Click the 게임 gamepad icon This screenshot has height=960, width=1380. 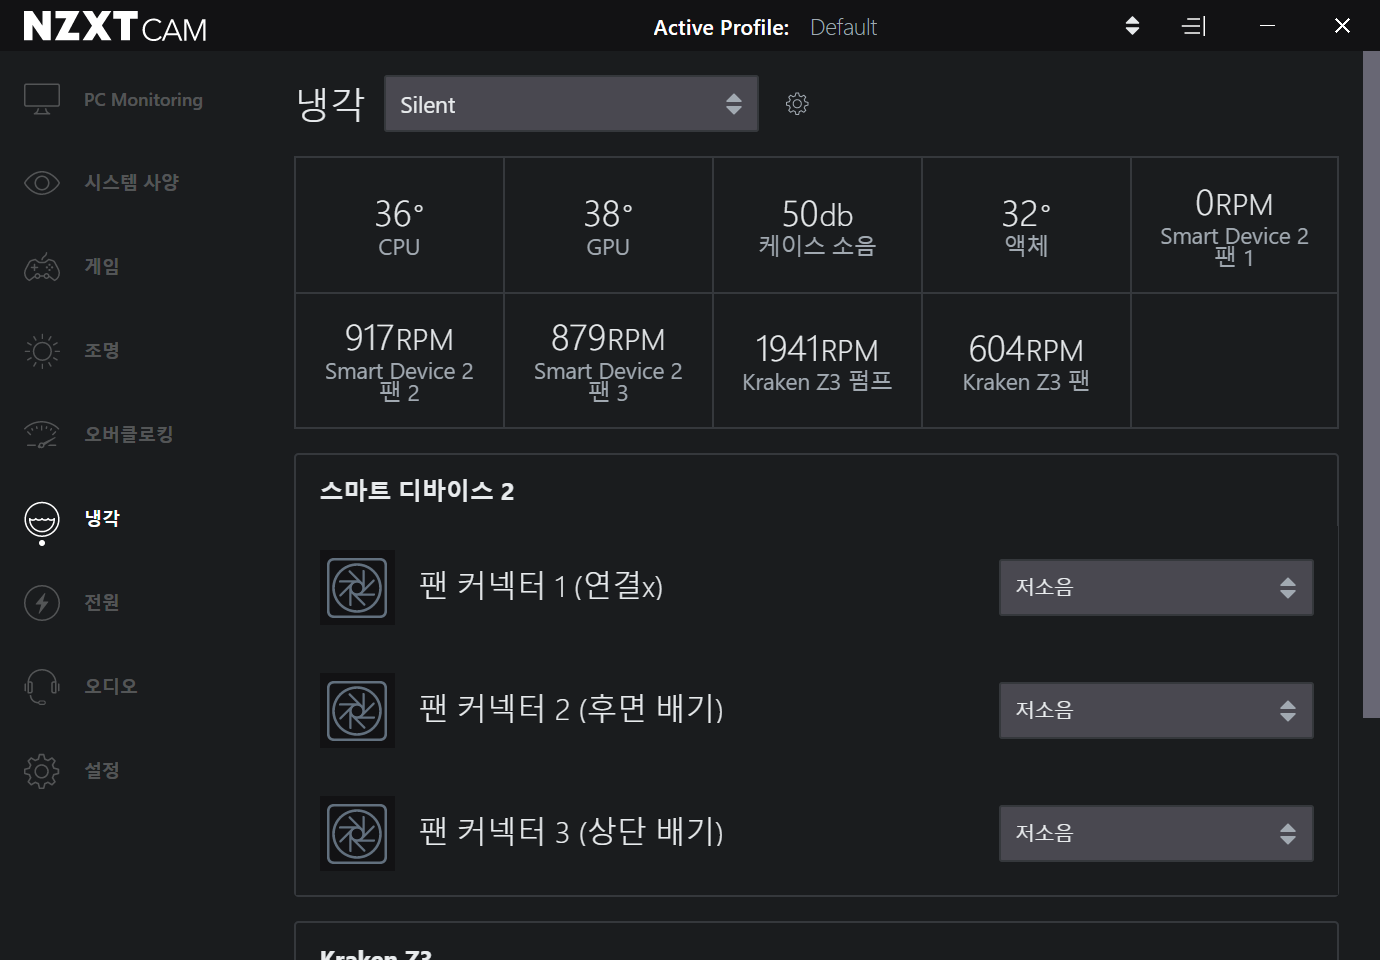coord(42,267)
